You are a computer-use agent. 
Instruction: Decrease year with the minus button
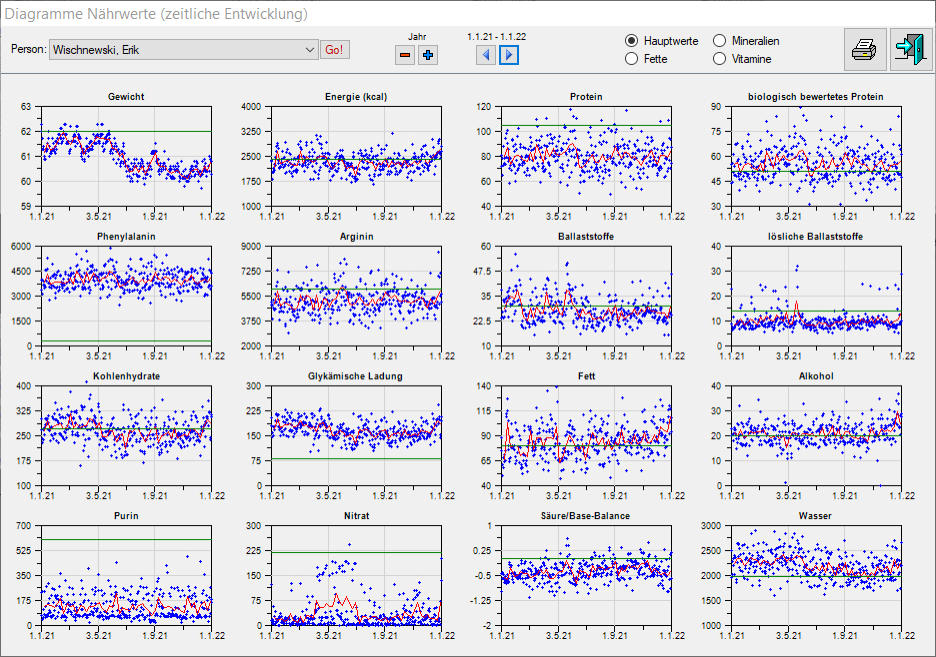[x=405, y=55]
